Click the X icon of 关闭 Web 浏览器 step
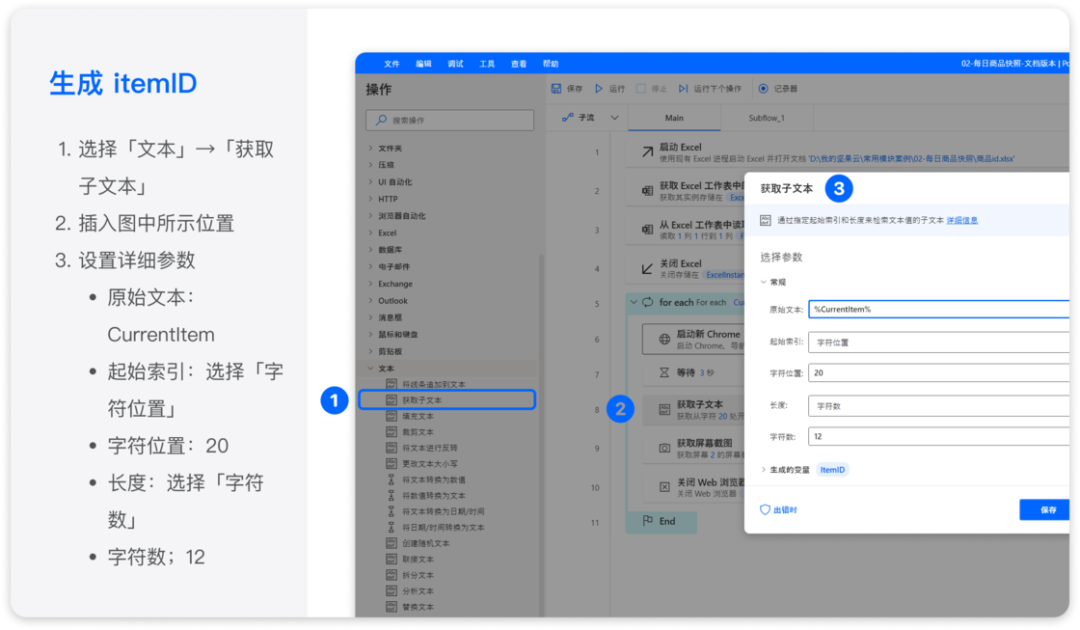Viewport: 1080px width, 630px height. 664,487
